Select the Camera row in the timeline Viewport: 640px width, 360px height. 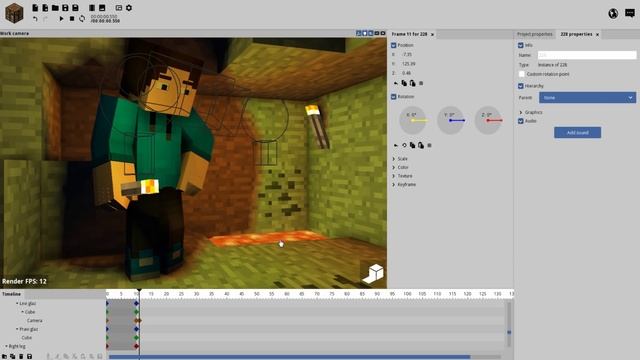pyautogui.click(x=35, y=320)
